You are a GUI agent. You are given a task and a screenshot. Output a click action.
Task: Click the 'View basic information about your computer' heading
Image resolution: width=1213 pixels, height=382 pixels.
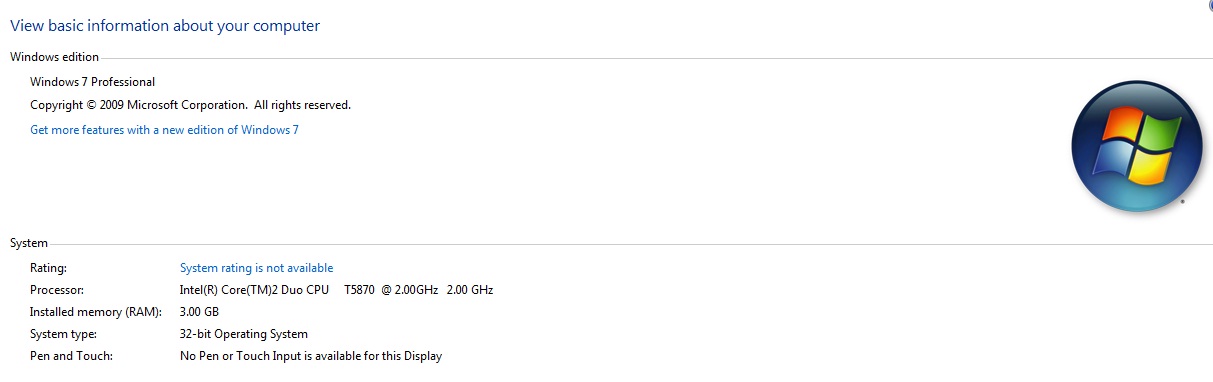tap(165, 26)
